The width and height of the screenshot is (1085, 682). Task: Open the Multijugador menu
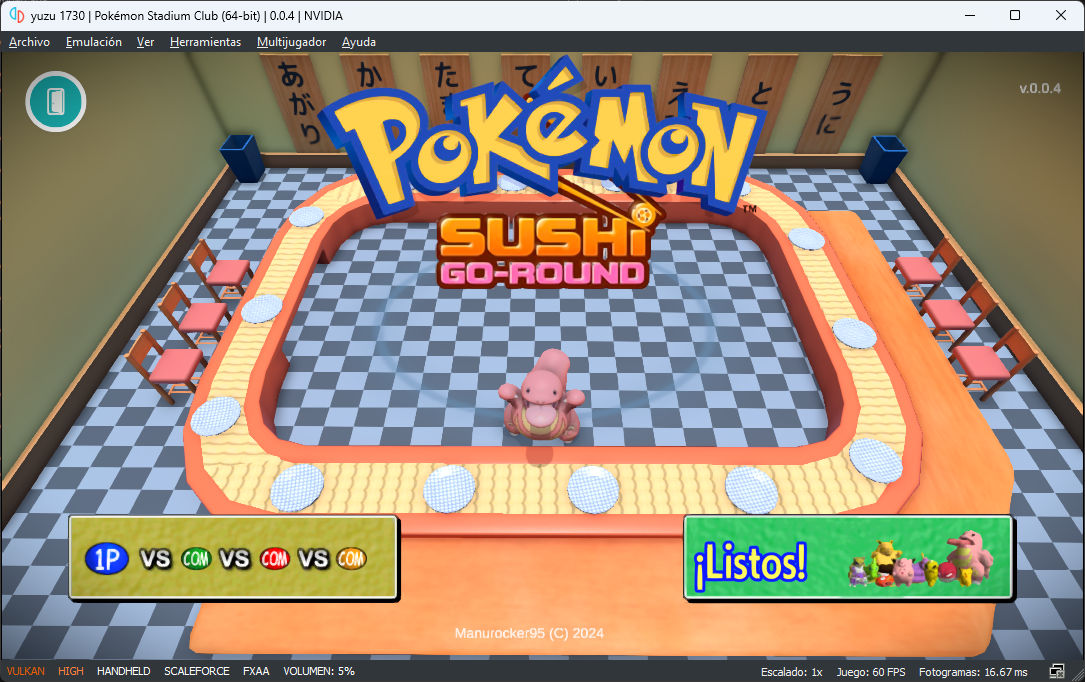291,42
